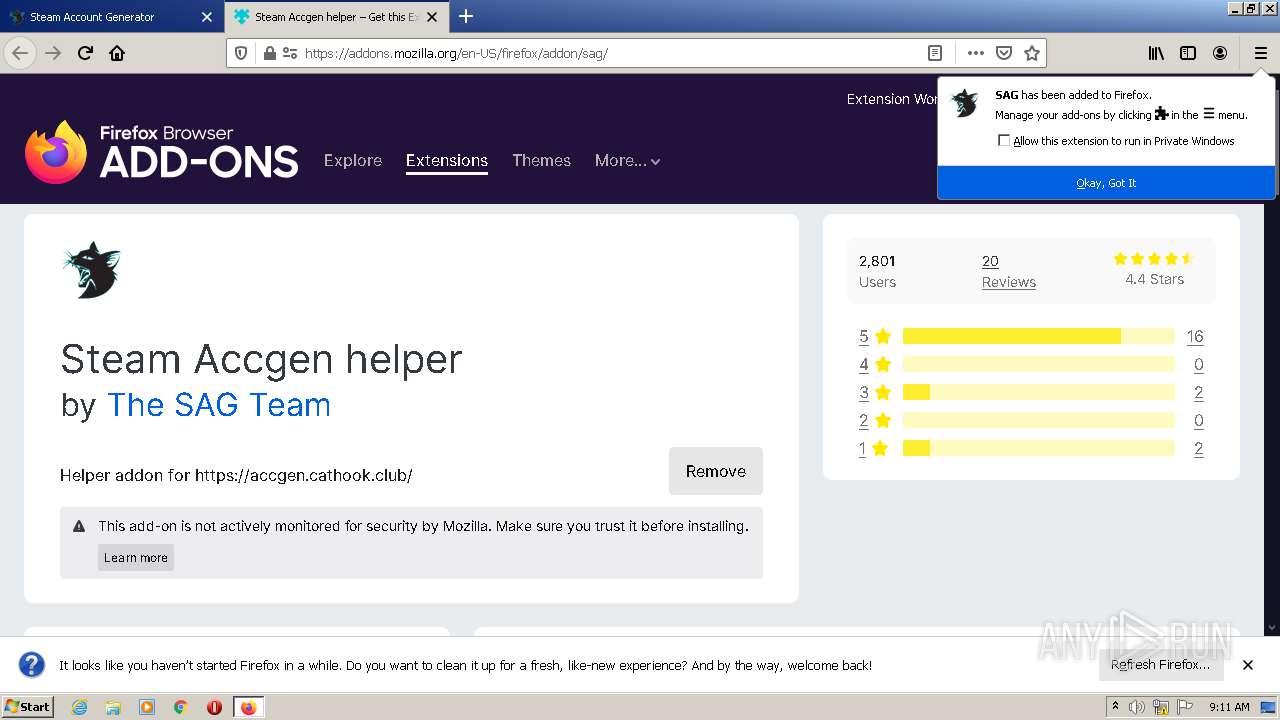Image resolution: width=1280 pixels, height=720 pixels.
Task: Reload the current page
Action: click(85, 53)
